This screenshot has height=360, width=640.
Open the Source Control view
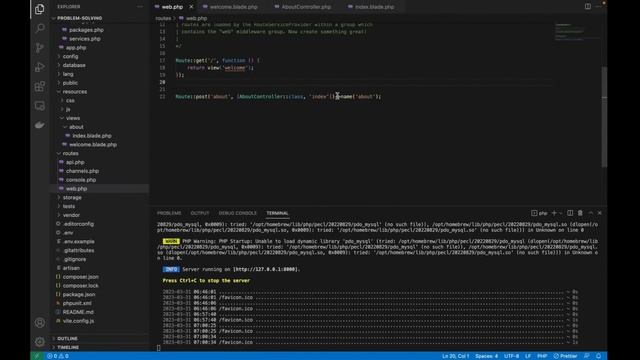point(40,48)
